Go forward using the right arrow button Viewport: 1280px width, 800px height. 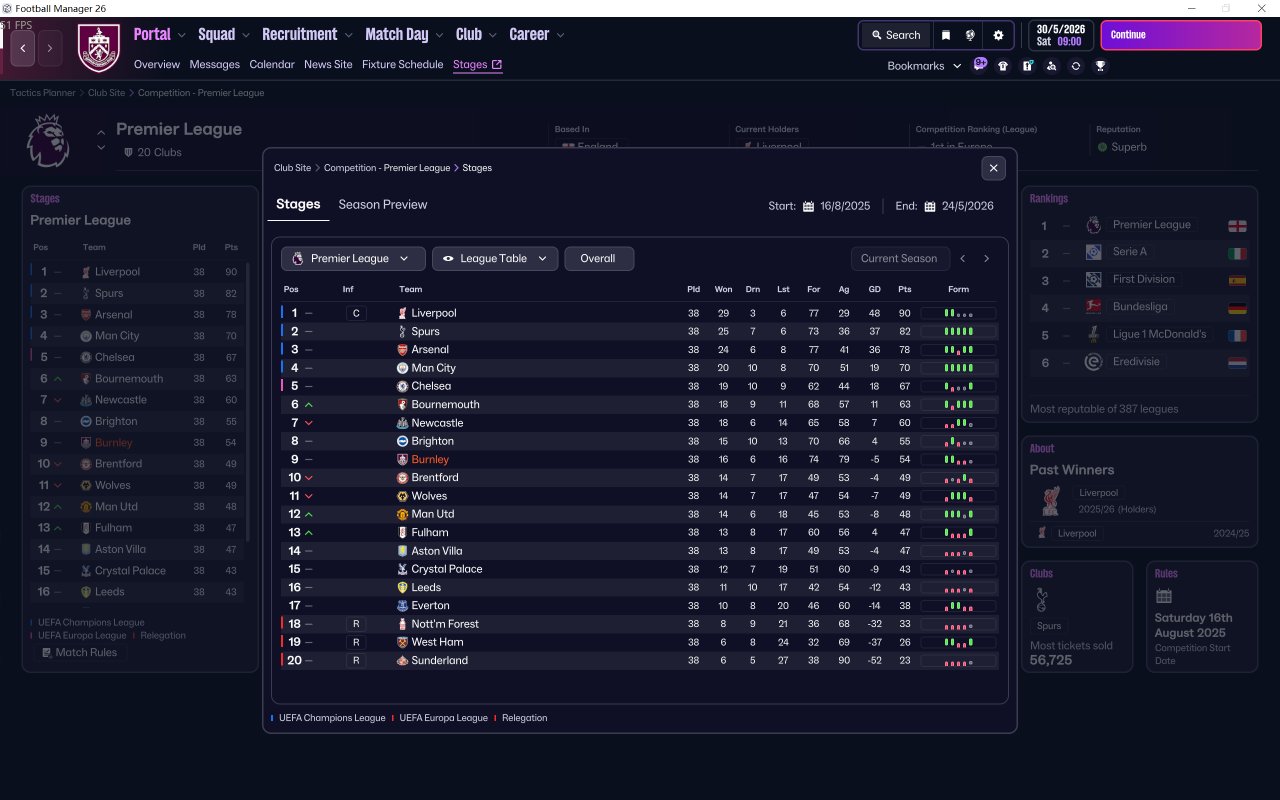pos(50,47)
